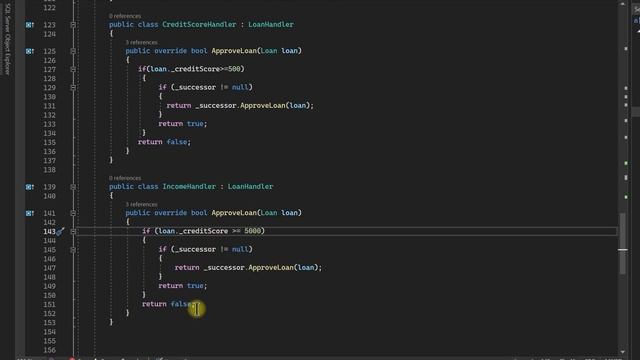Image resolution: width=640 pixels, height=360 pixels.
Task: Click closing brace on line 153
Action: point(111,322)
